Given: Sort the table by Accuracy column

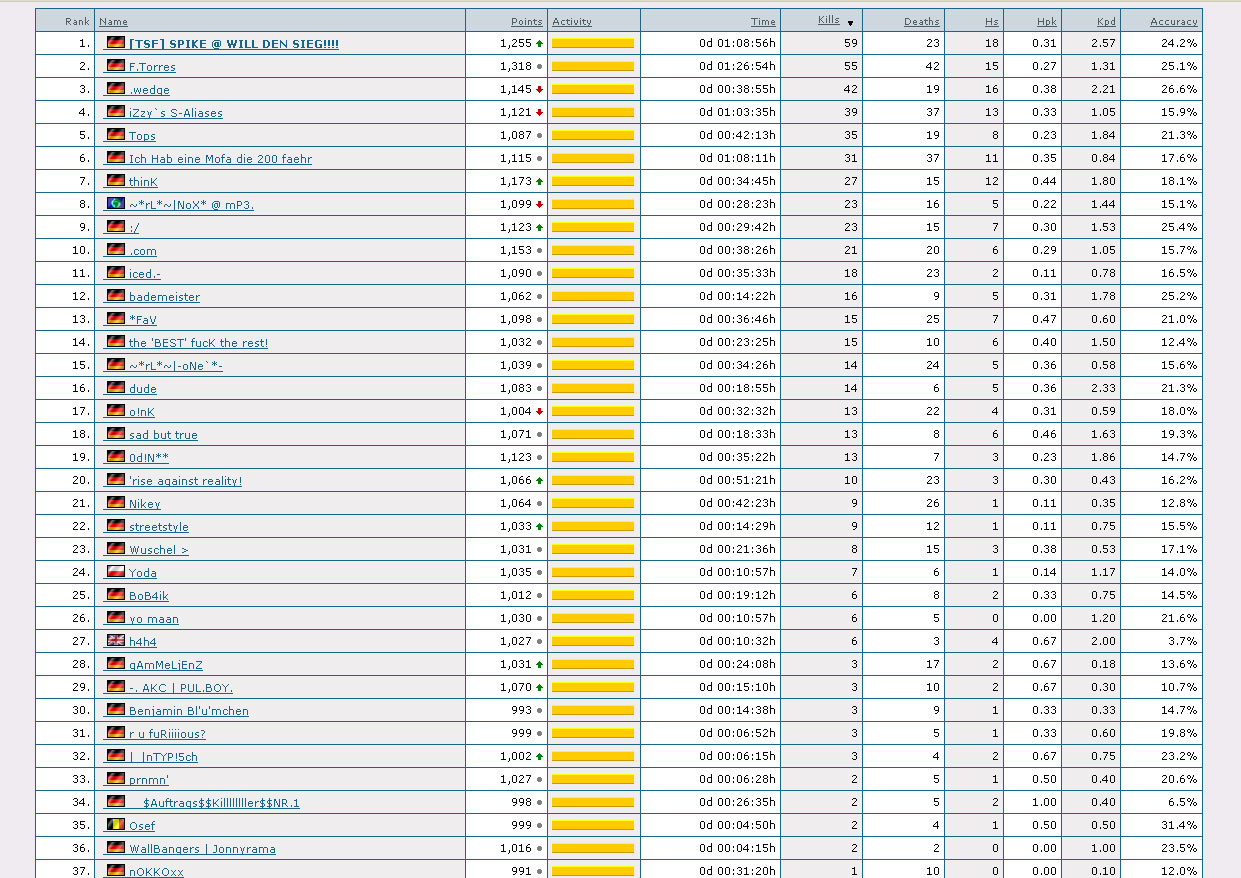Looking at the screenshot, I should pyautogui.click(x=1173, y=21).
